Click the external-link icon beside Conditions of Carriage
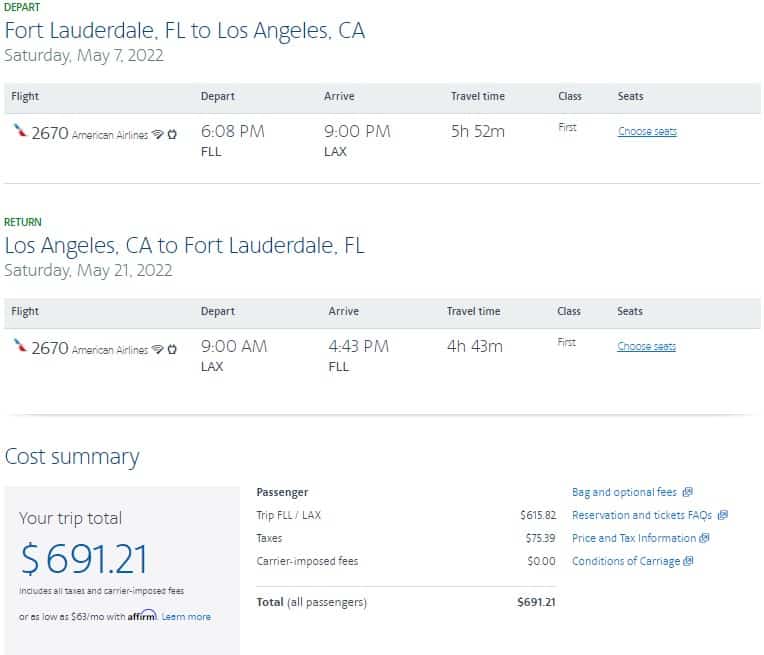764x655 pixels. tap(688, 561)
